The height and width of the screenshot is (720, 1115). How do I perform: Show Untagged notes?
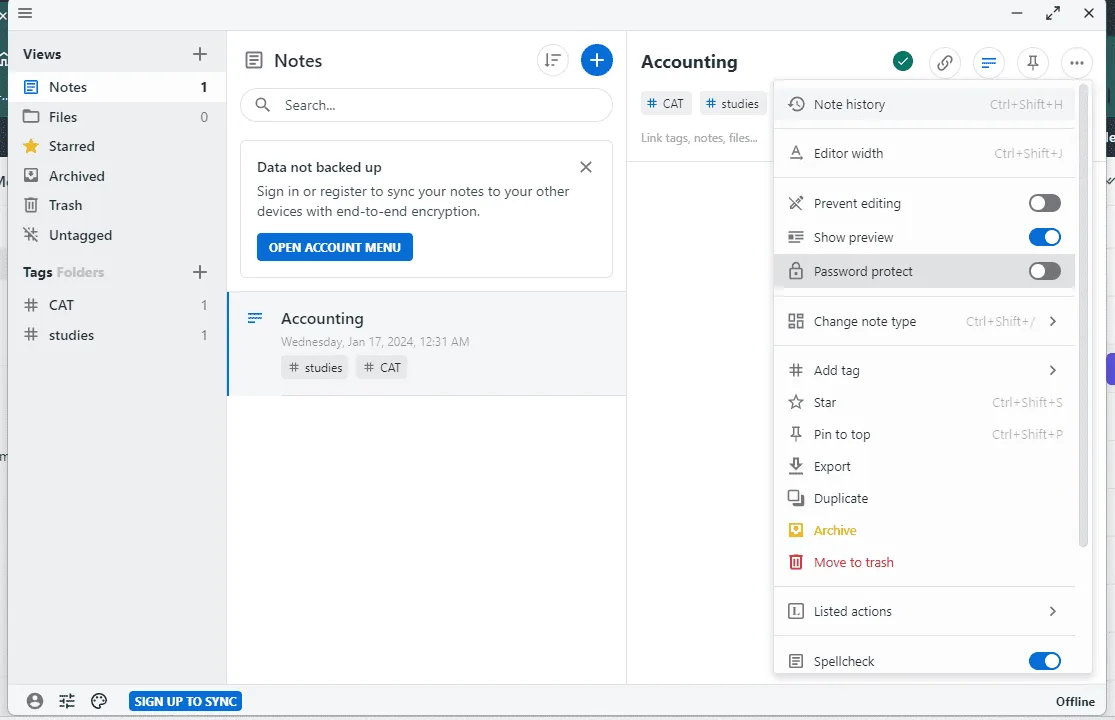[x=117, y=235]
